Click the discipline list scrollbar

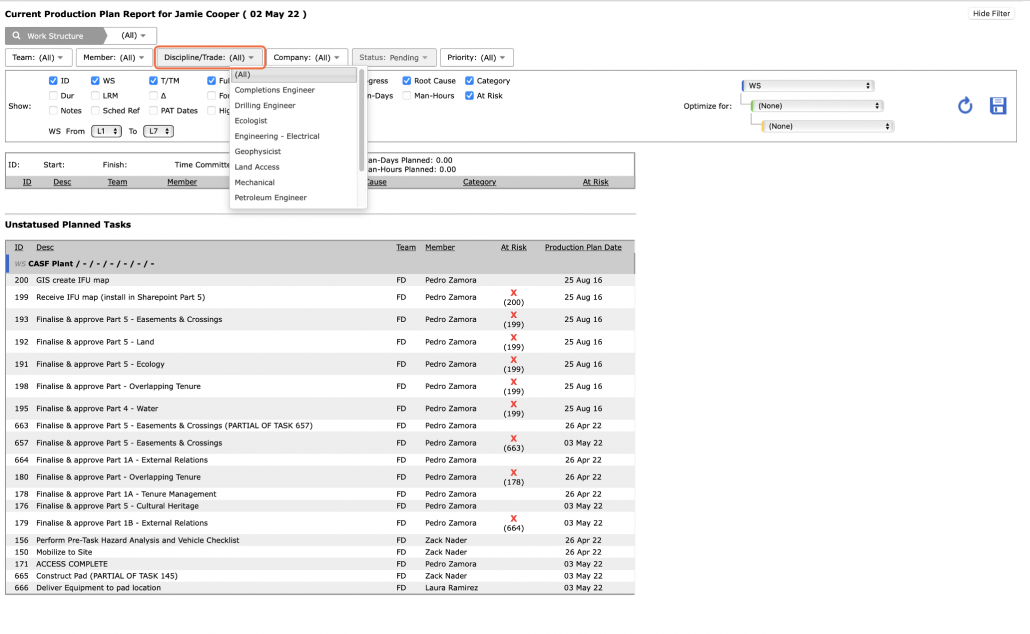click(361, 120)
